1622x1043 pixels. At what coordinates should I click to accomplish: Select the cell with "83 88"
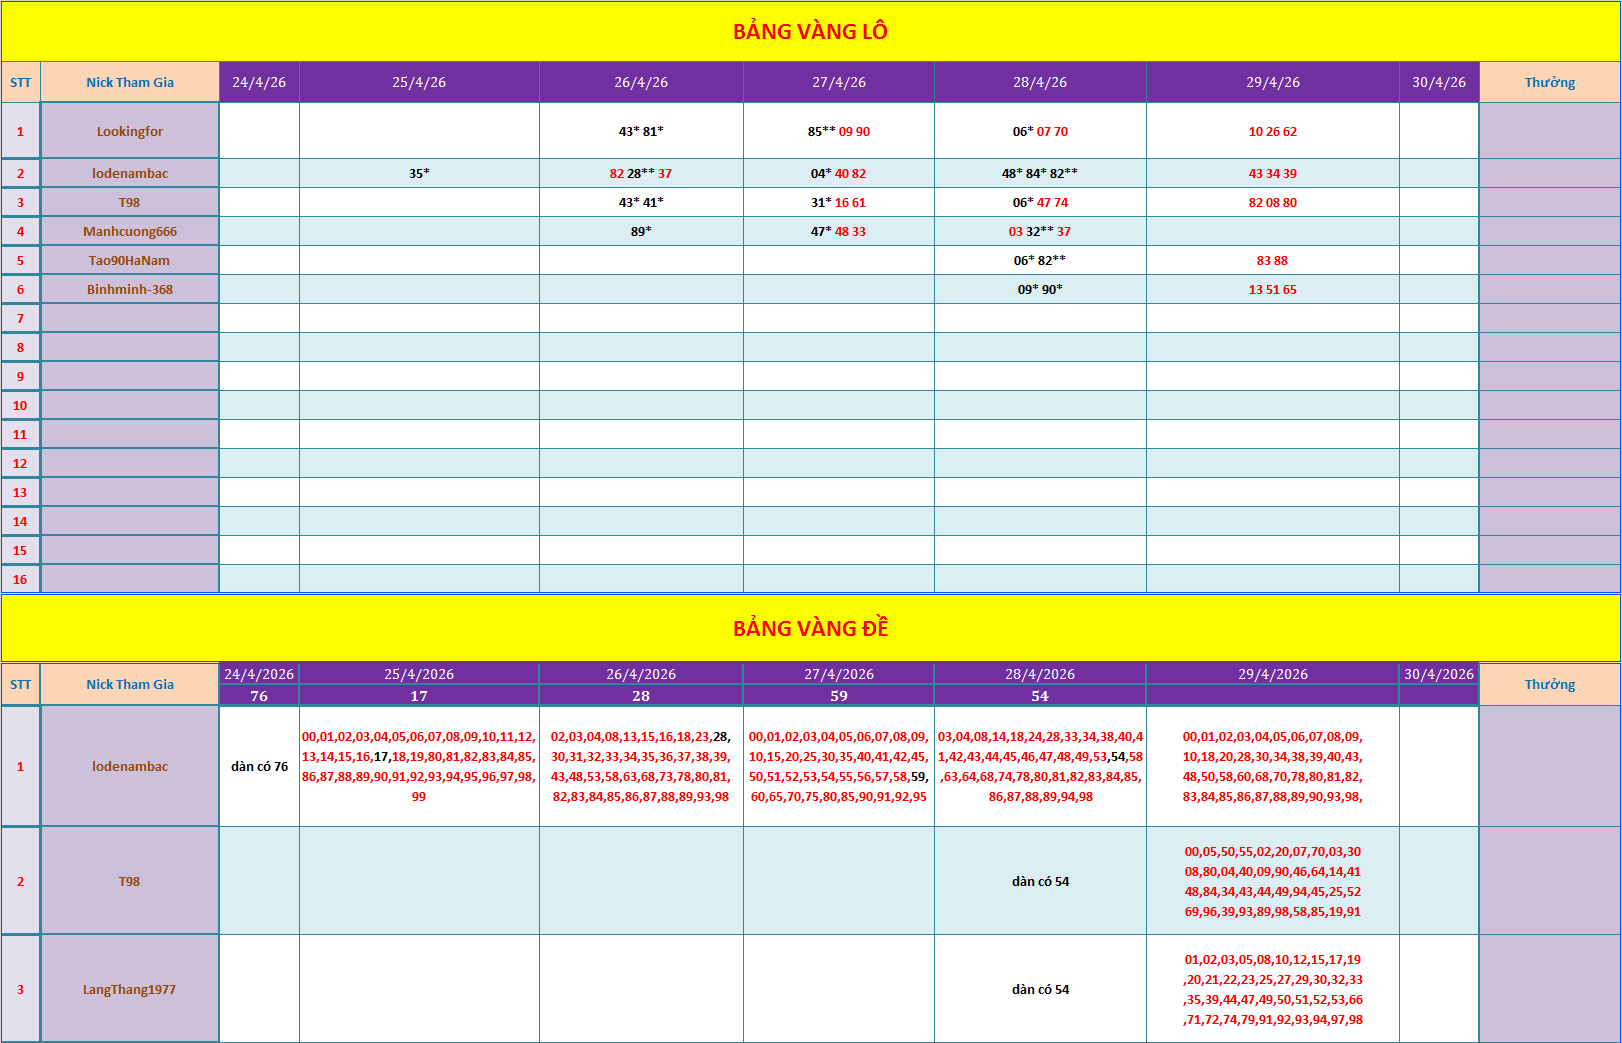[x=1272, y=260]
